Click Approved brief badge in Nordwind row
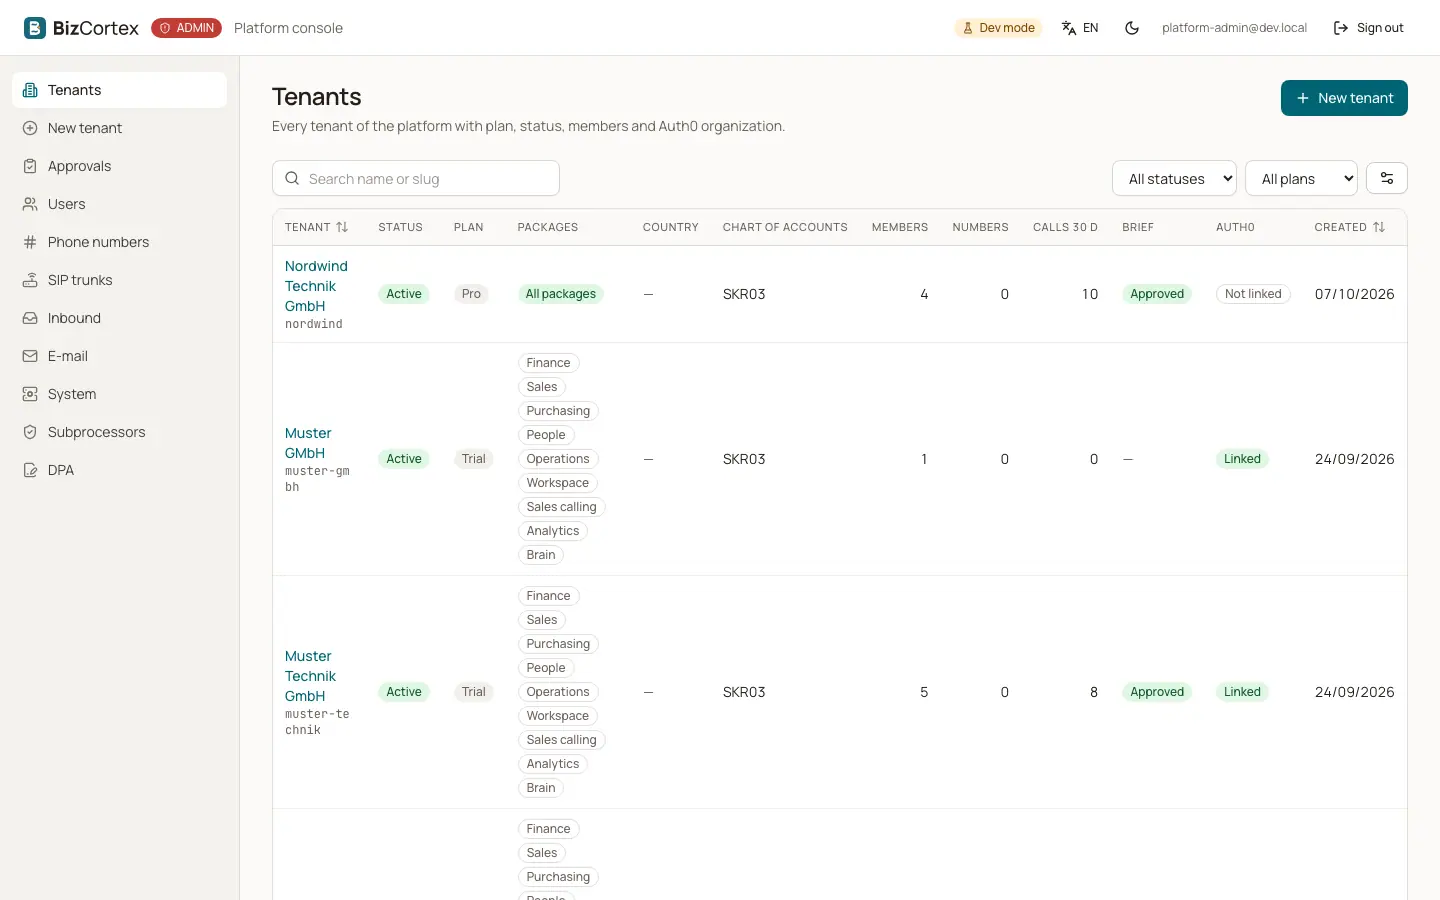Viewport: 1440px width, 900px height. (x=1157, y=294)
